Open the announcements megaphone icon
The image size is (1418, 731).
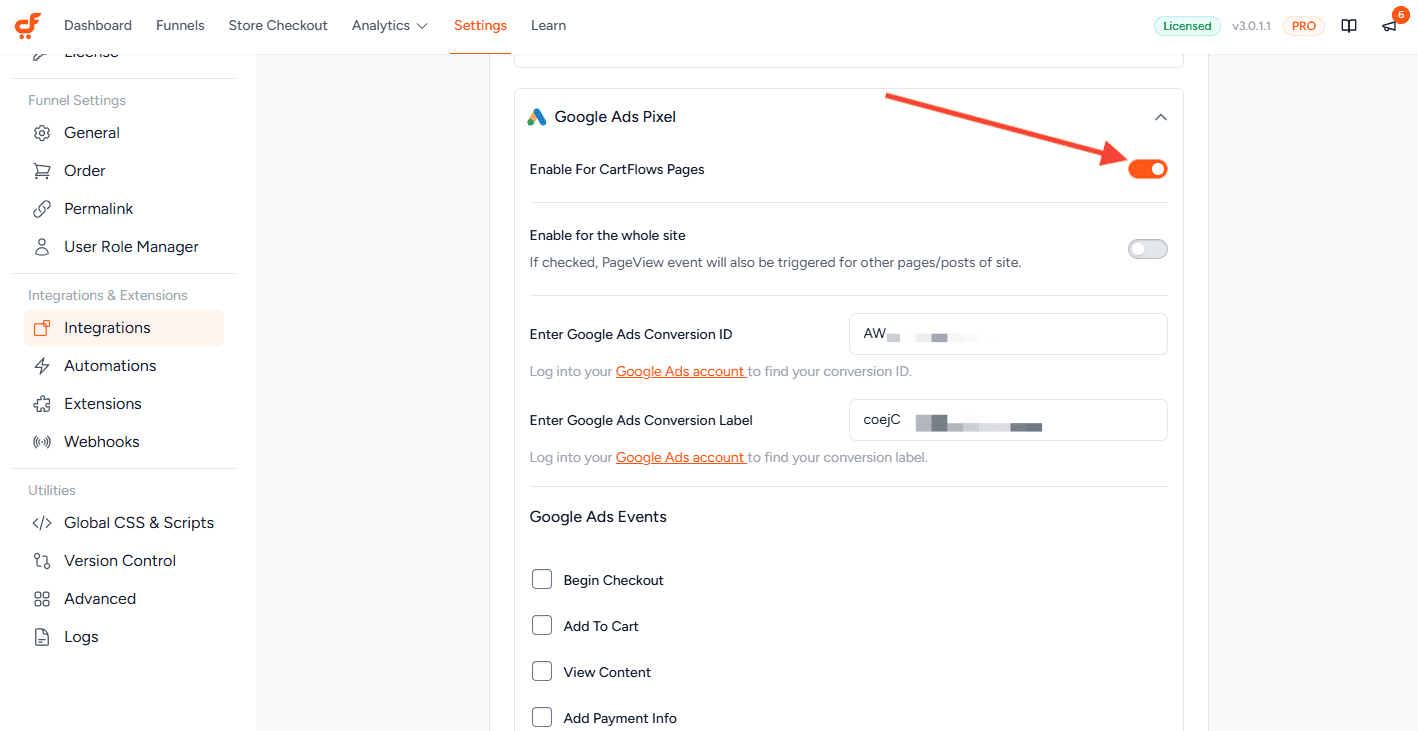[x=1389, y=26]
